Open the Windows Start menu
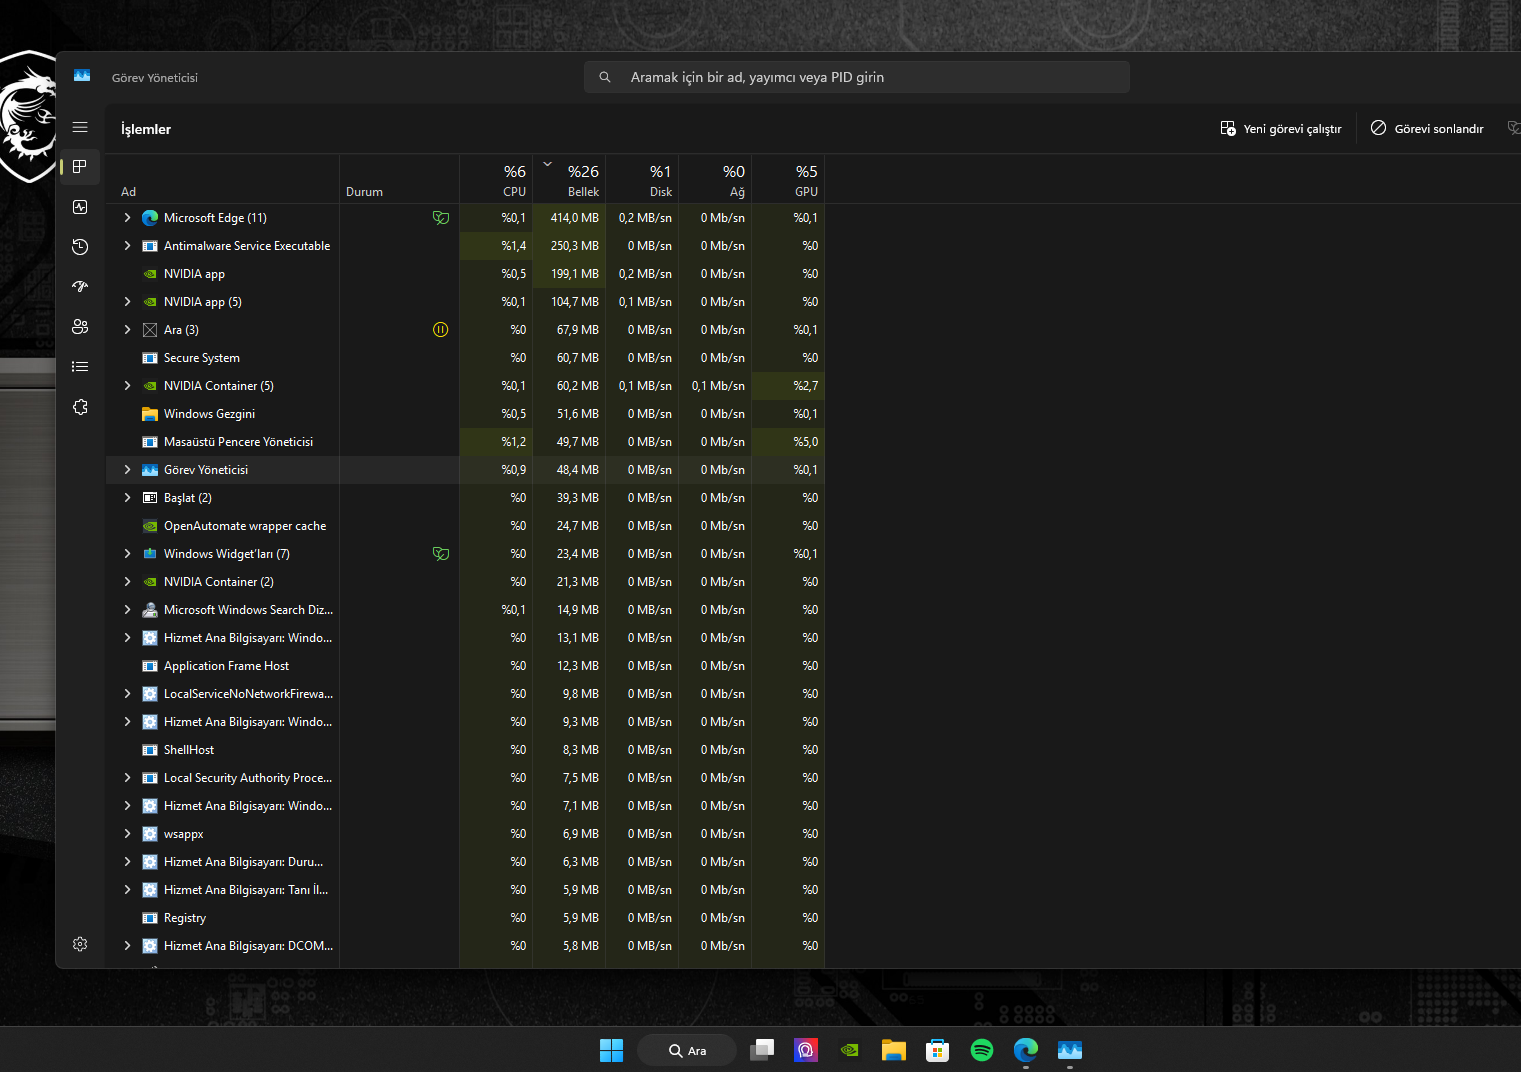The image size is (1521, 1072). tap(611, 1050)
